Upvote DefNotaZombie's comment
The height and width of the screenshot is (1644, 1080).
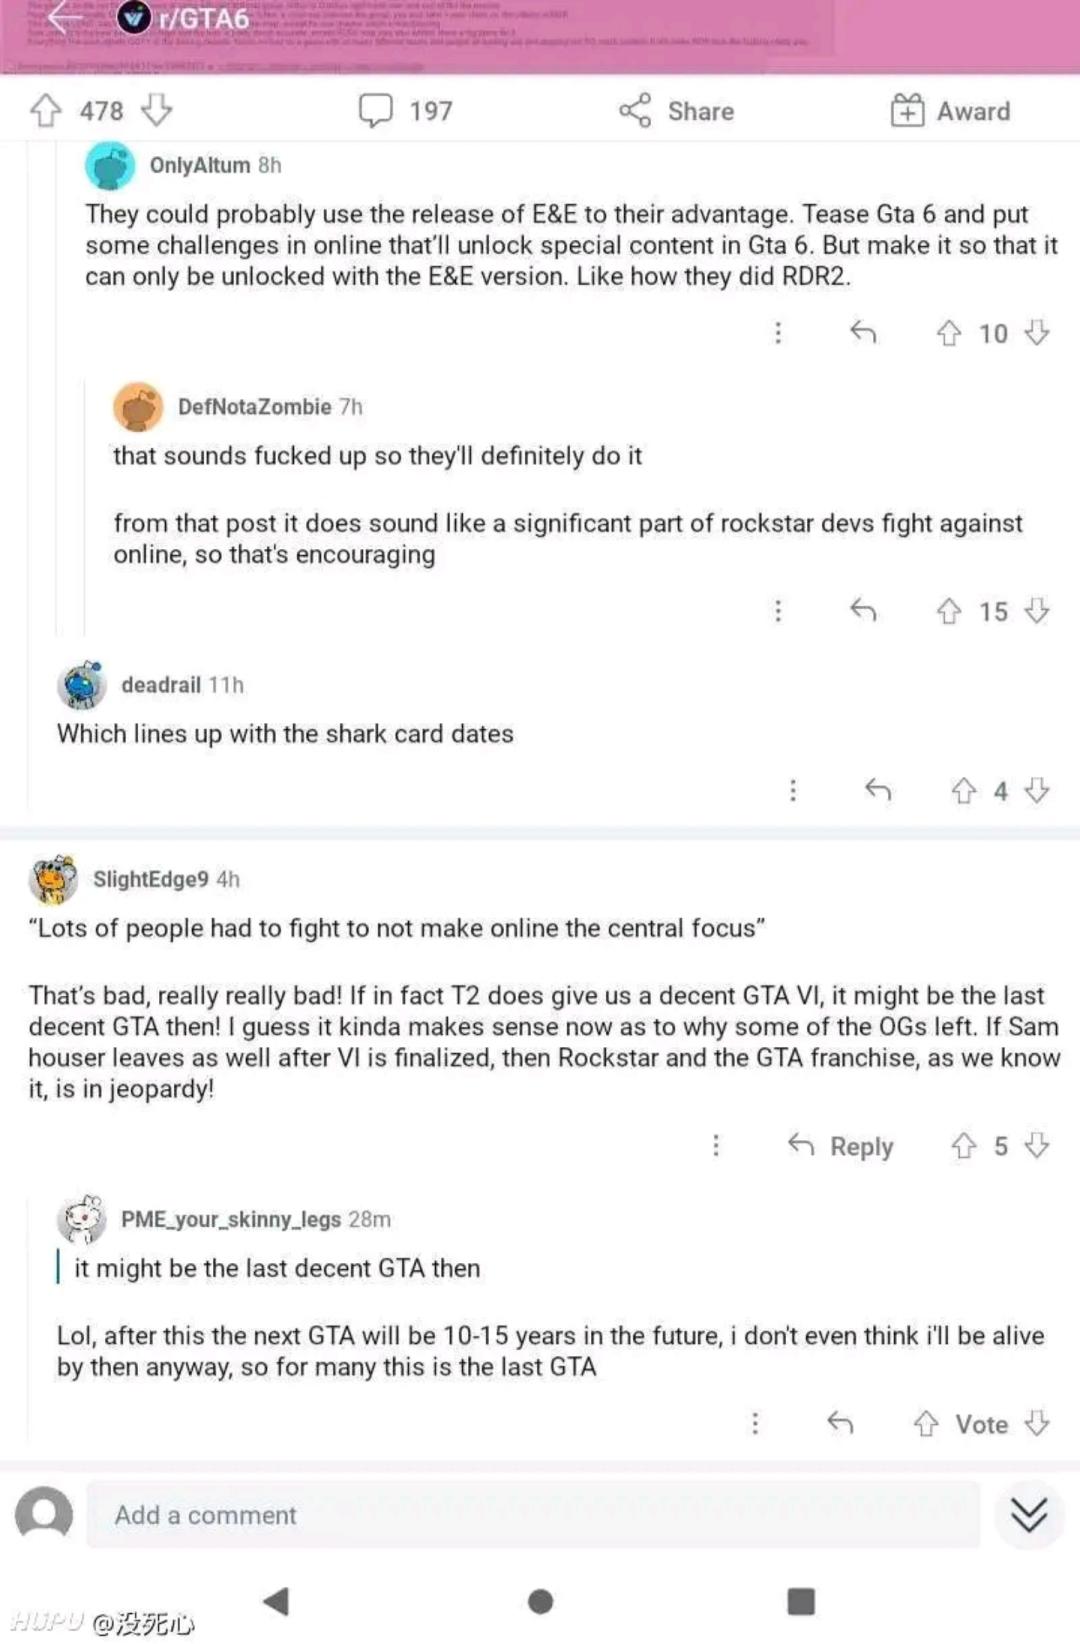[948, 611]
